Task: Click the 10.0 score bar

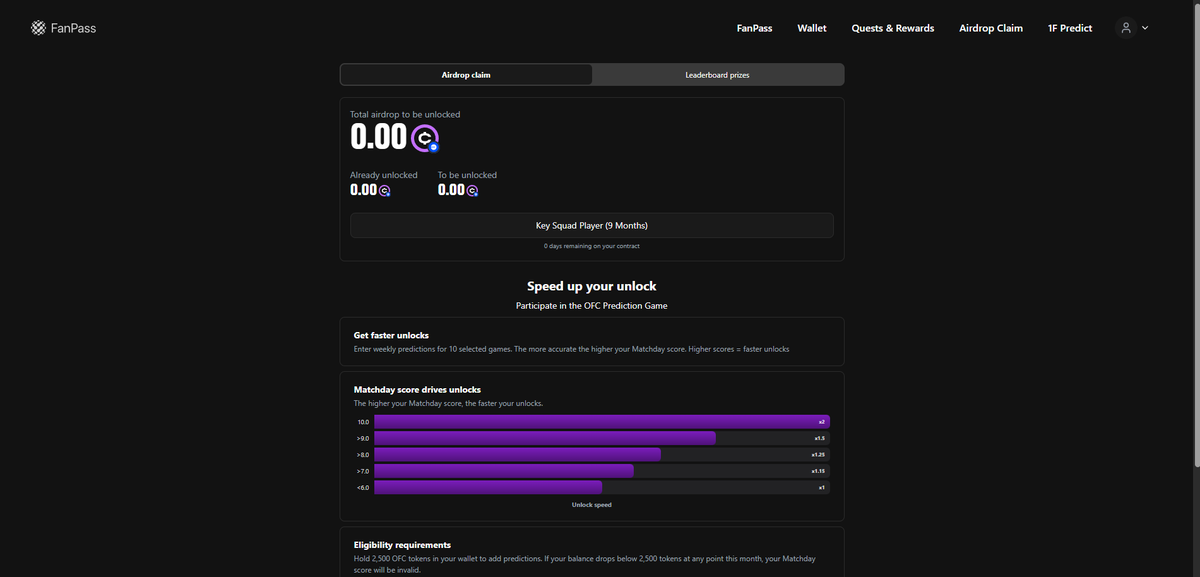Action: tap(602, 422)
